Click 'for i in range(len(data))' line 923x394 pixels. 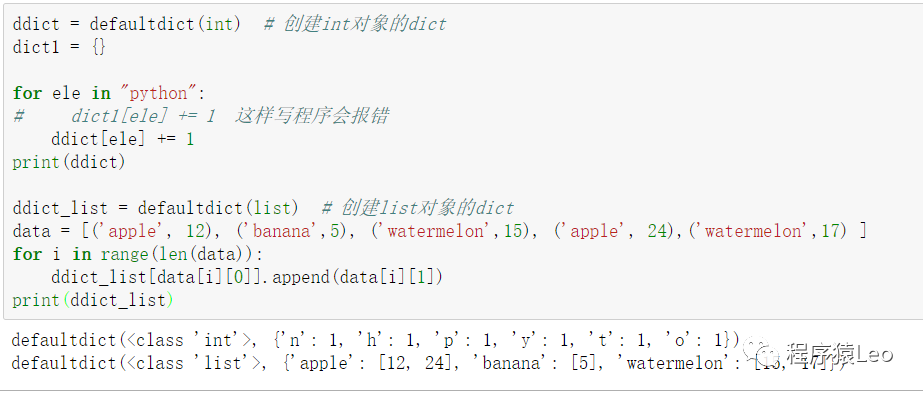pos(137,254)
